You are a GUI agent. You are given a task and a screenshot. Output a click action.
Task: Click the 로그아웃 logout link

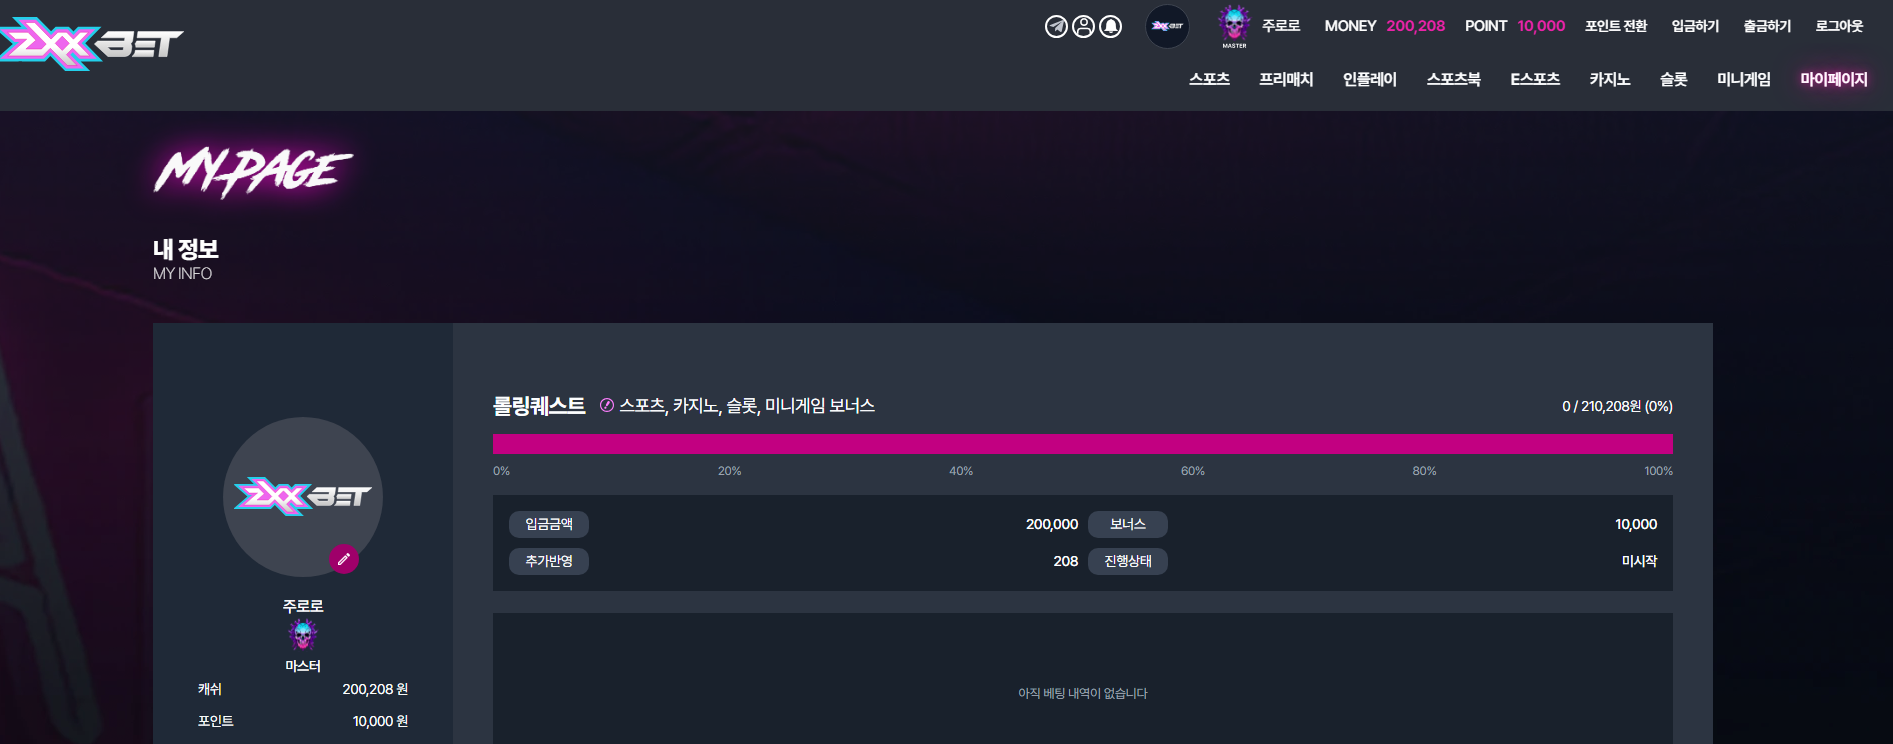click(x=1839, y=26)
